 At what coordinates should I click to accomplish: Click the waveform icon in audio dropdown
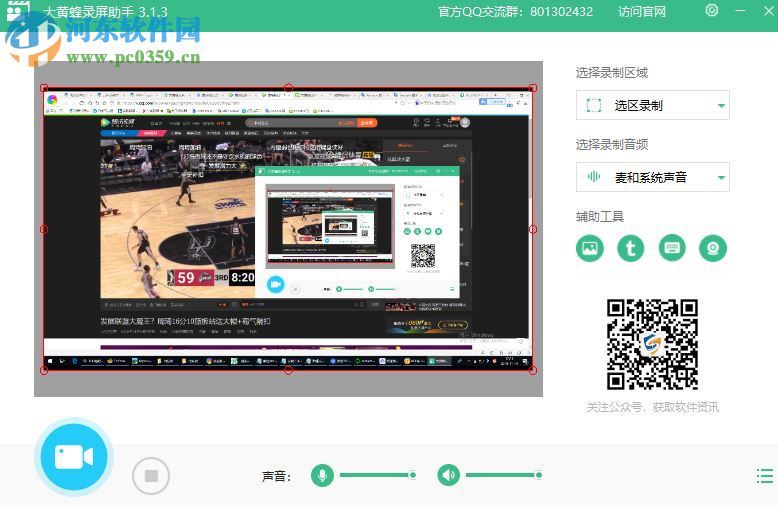pyautogui.click(x=594, y=176)
